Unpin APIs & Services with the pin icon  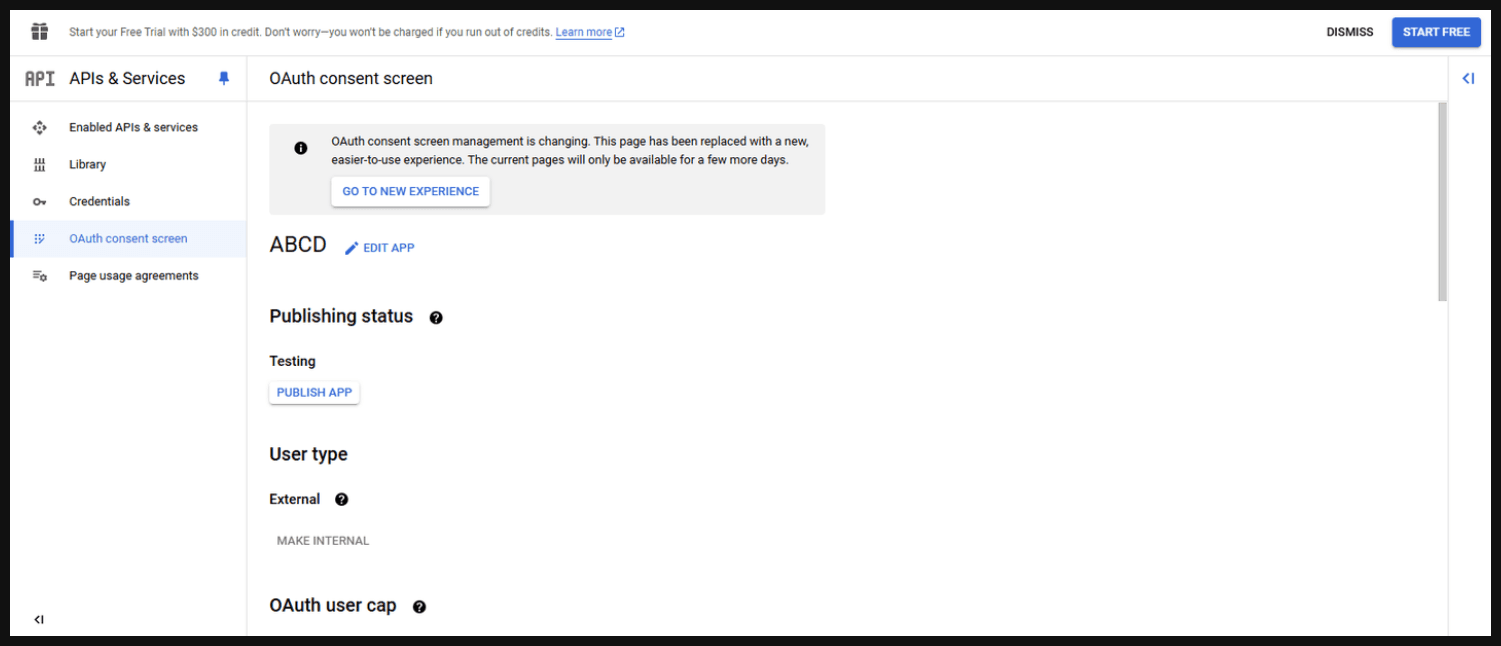(x=224, y=78)
